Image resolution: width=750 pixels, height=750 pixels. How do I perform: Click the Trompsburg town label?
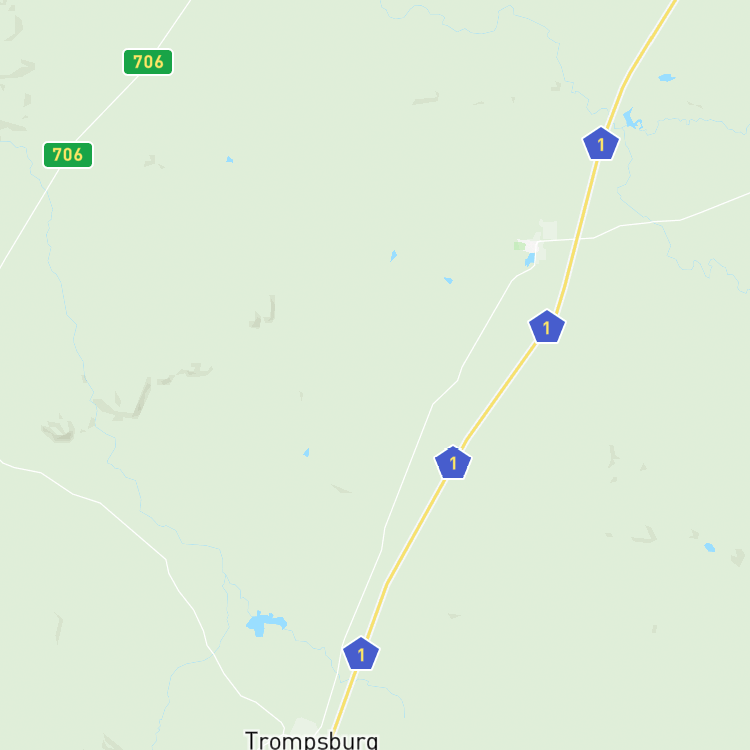(x=311, y=740)
